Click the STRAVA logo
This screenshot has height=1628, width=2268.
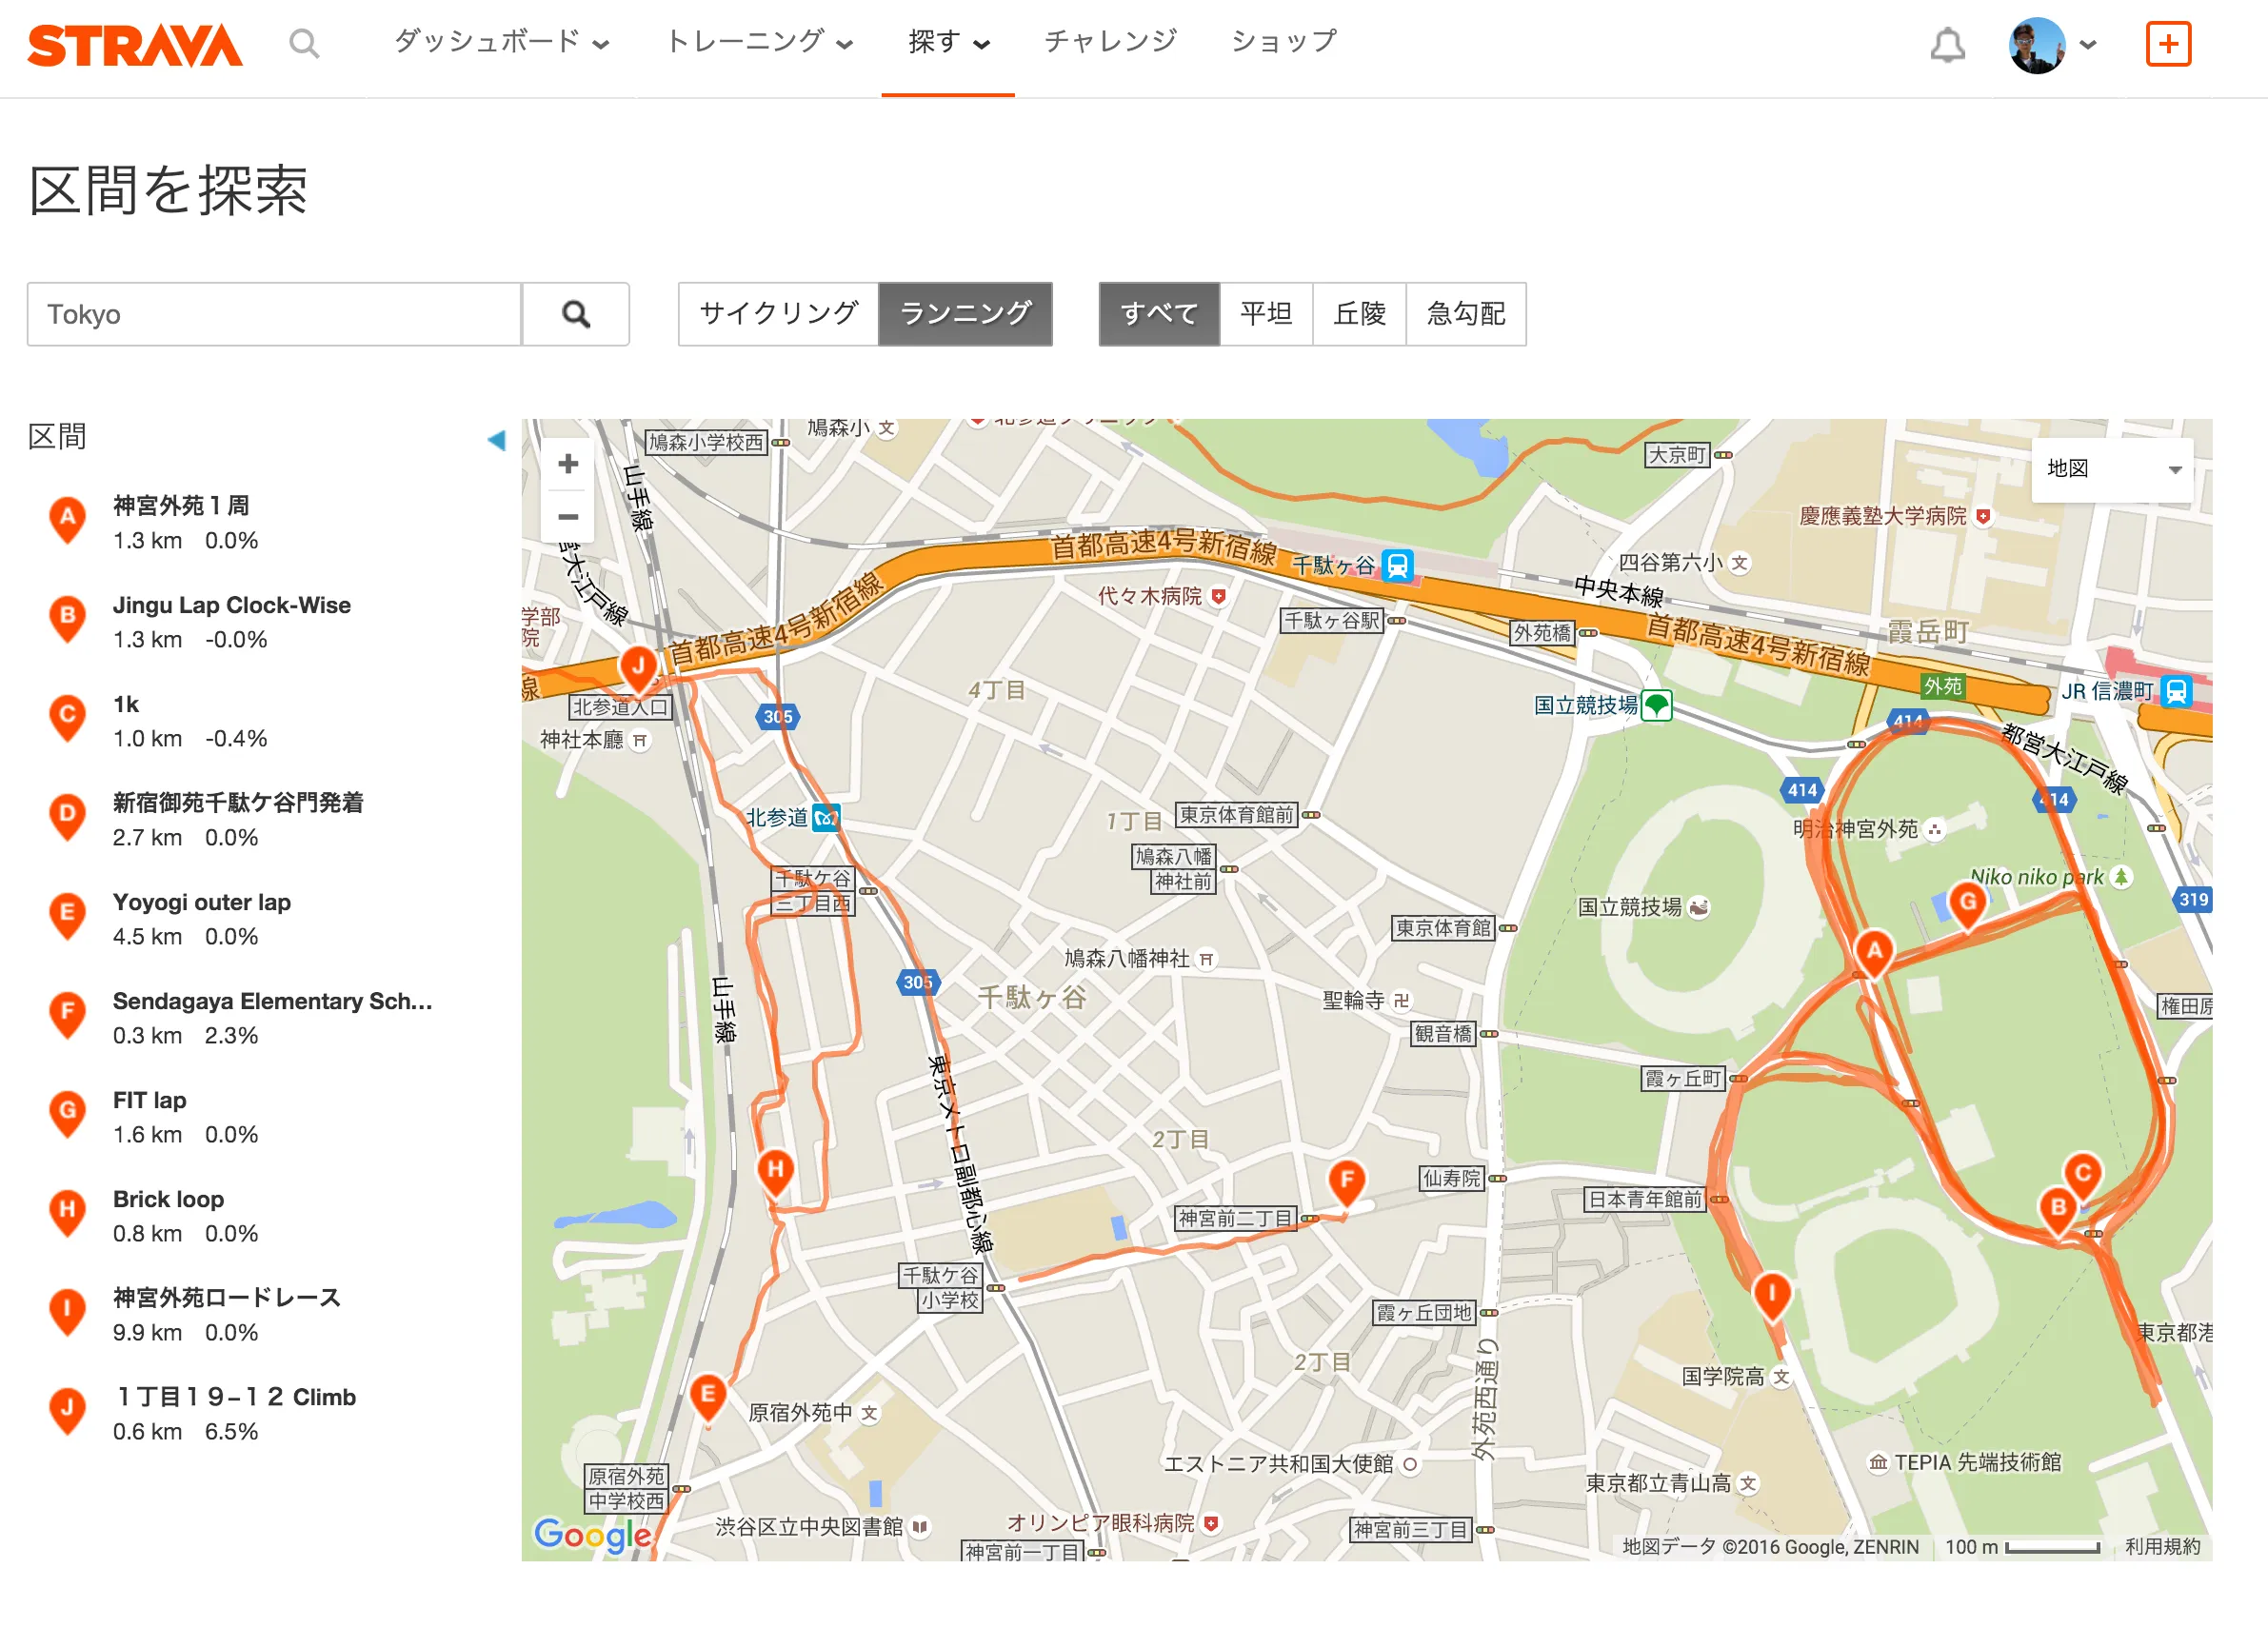tap(136, 44)
